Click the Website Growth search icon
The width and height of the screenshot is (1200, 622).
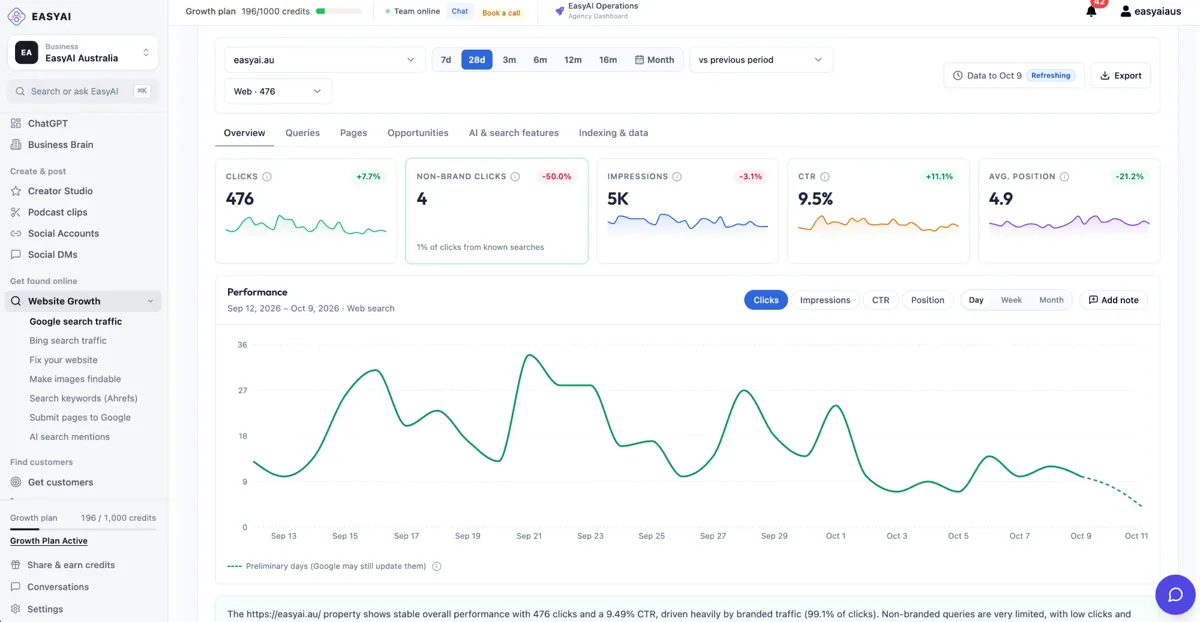[16, 301]
